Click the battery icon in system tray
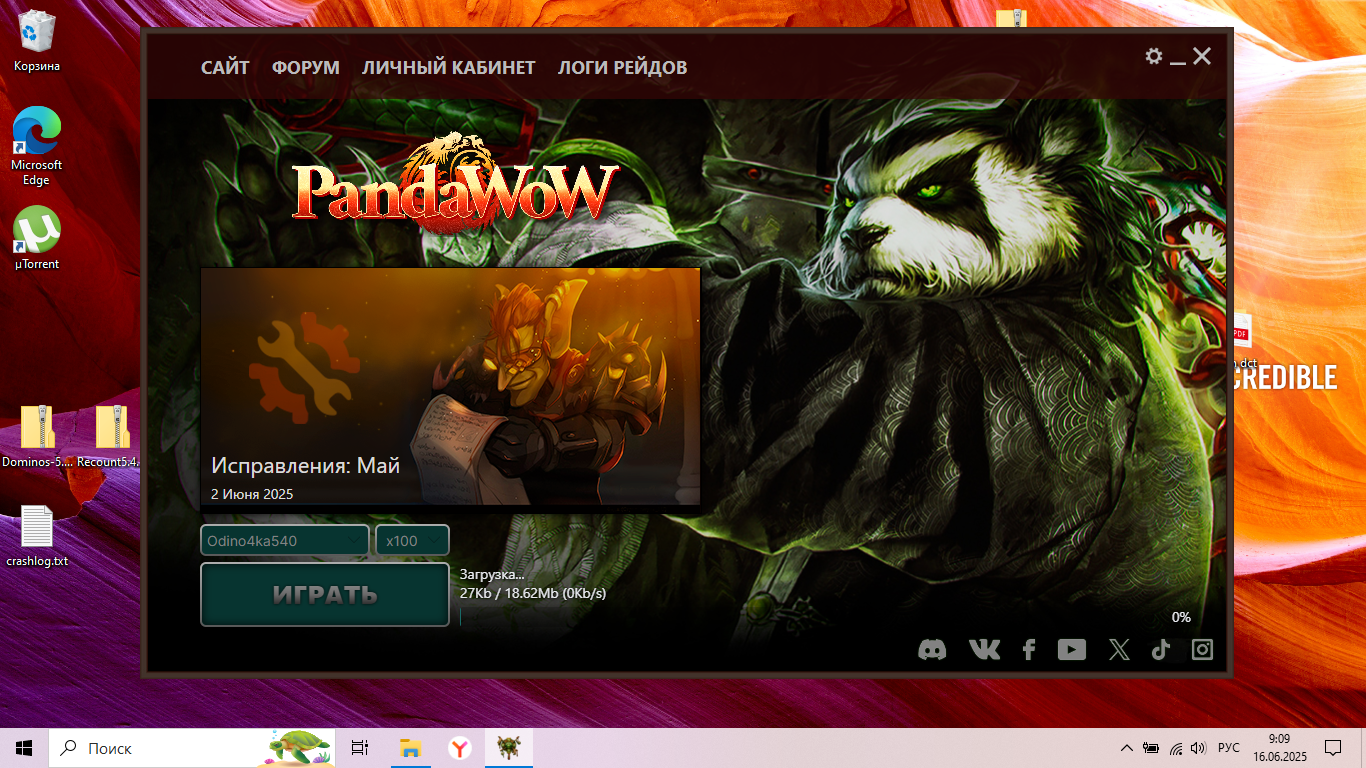The width and height of the screenshot is (1366, 768). pos(1152,748)
